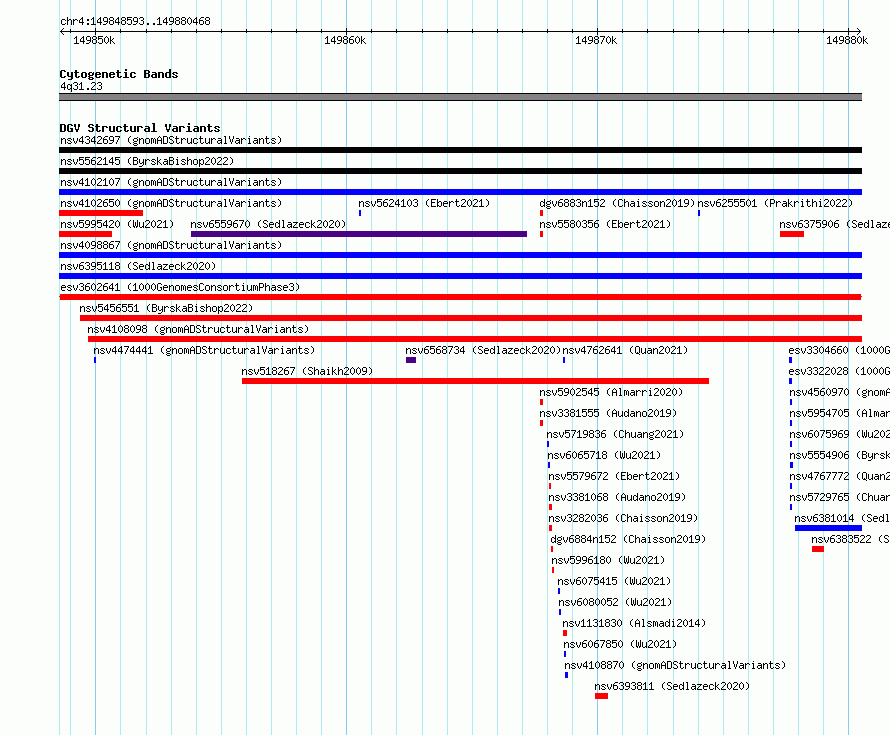This screenshot has height=735, width=890.
Task: Click nsv6065718 Wu2021 label
Action: 604,455
